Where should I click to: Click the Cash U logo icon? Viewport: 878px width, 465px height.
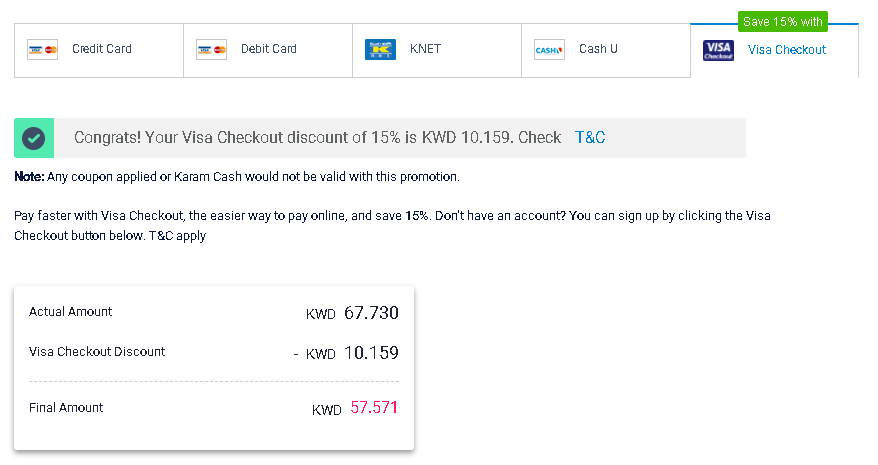[x=549, y=50]
